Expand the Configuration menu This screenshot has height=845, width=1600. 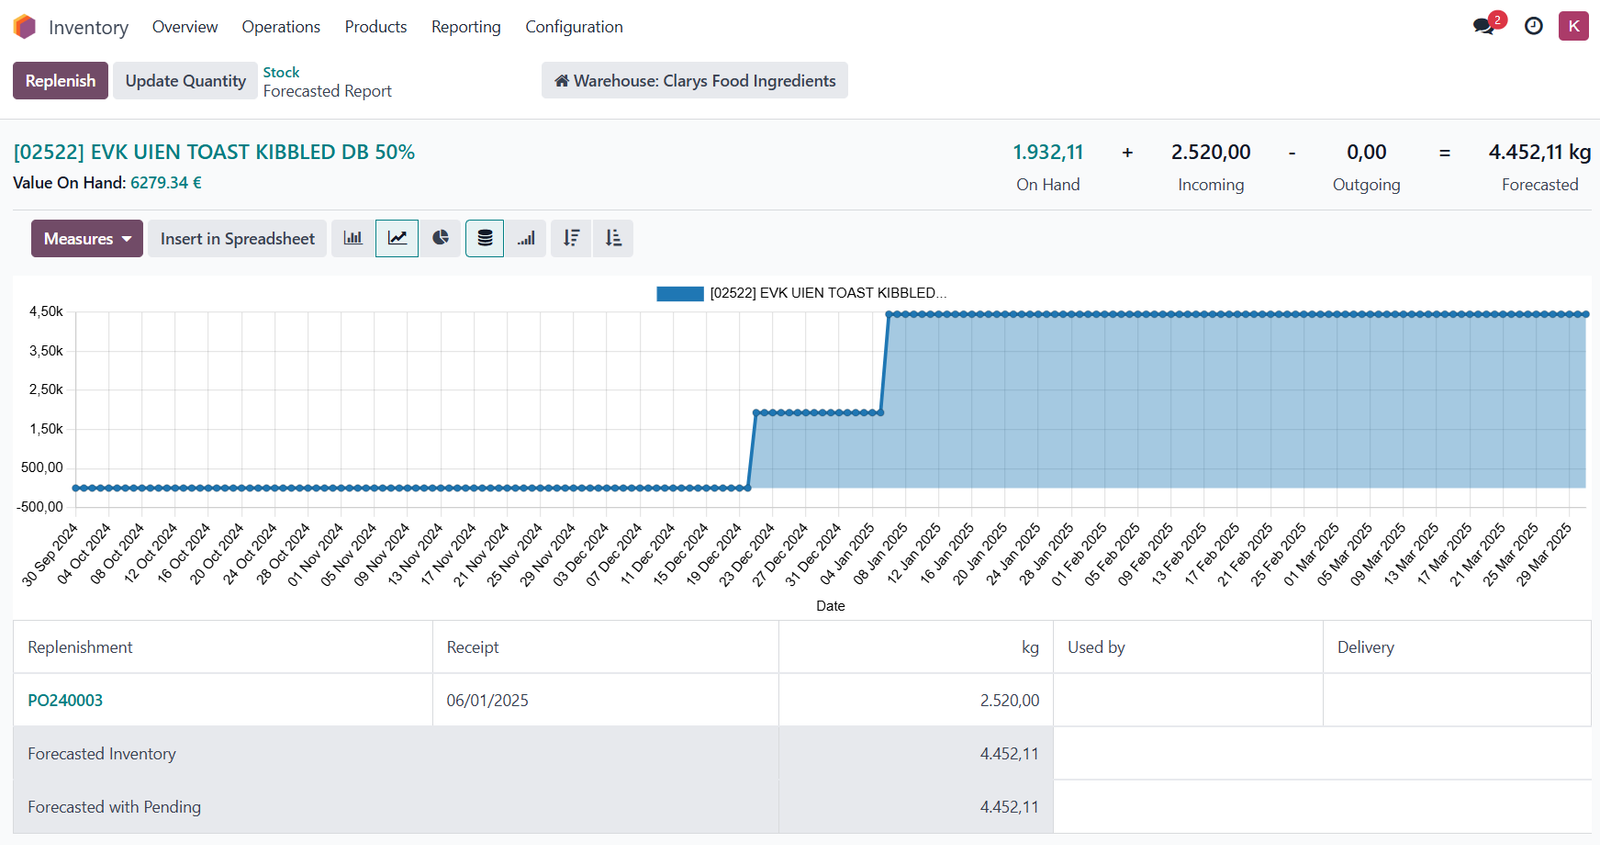pos(574,27)
